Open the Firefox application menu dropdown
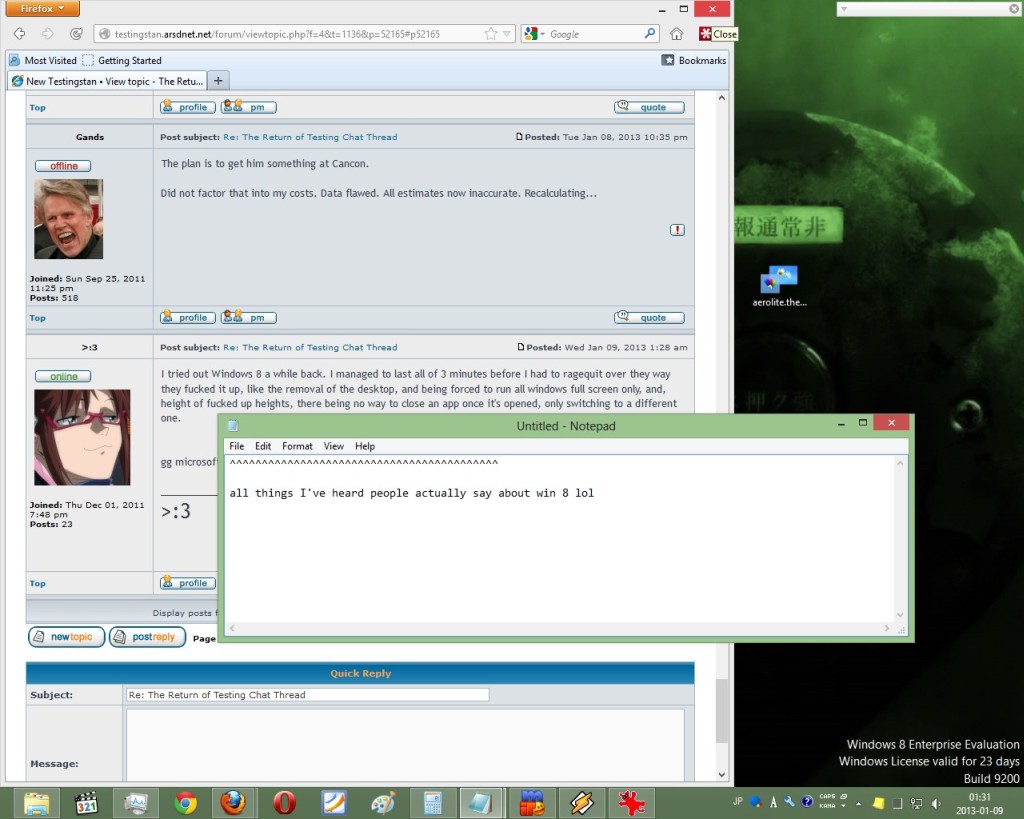Image resolution: width=1024 pixels, height=819 pixels. click(42, 9)
